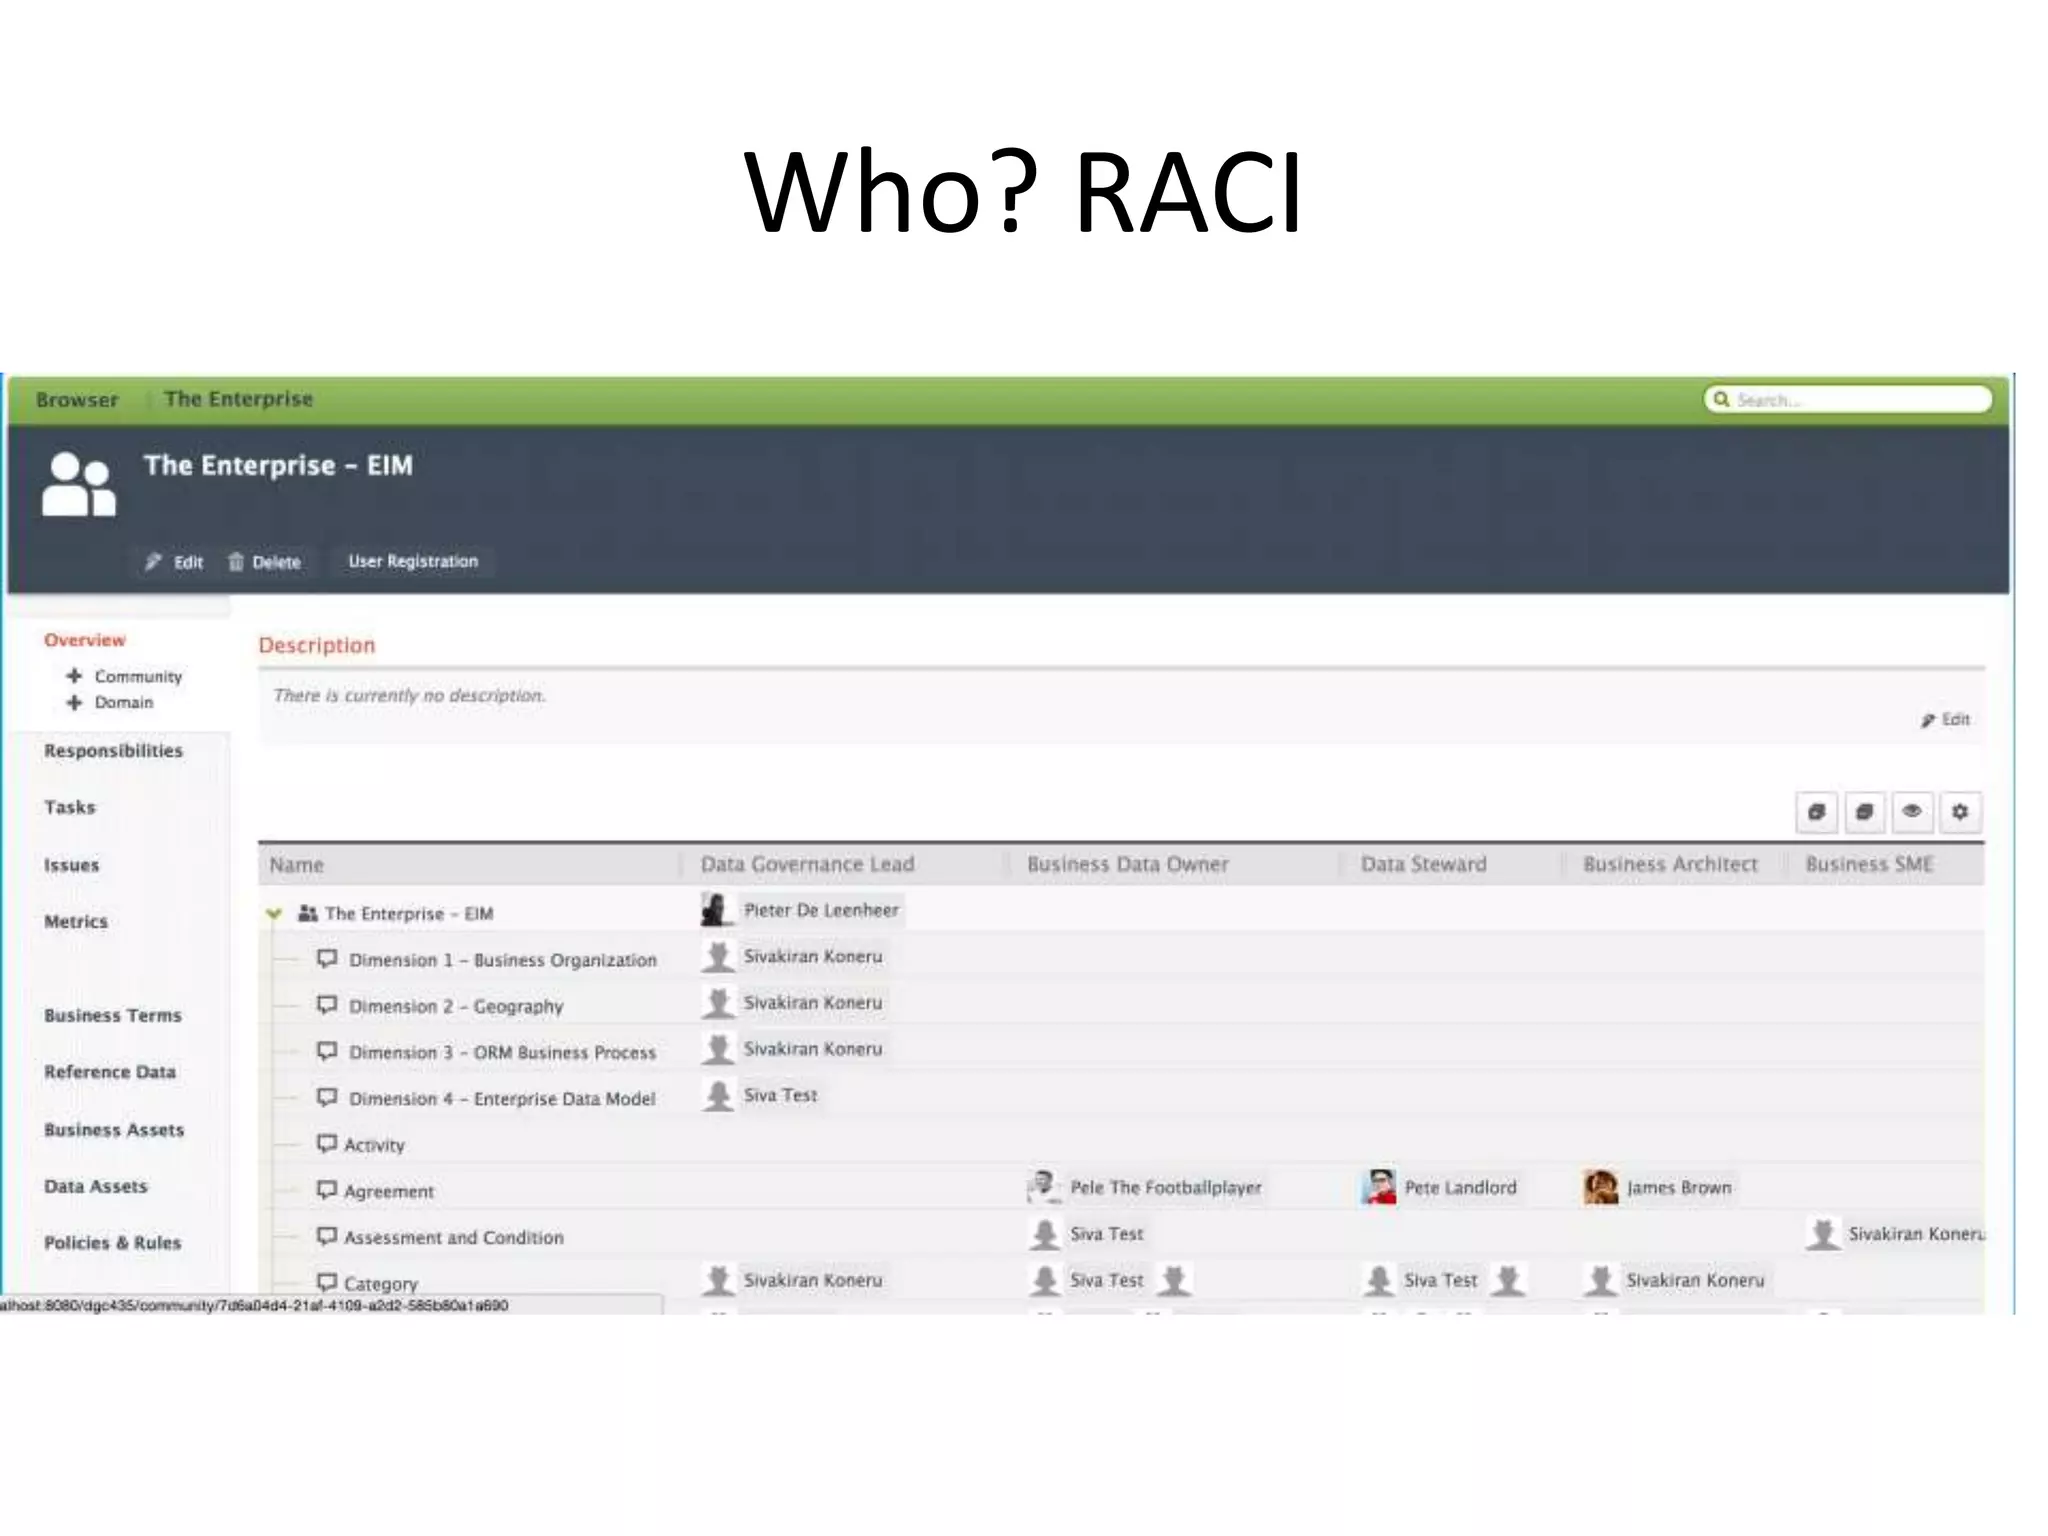This screenshot has height=1536, width=2048.
Task: Click Sivakiran Koneru under Business SME
Action: click(x=1916, y=1234)
